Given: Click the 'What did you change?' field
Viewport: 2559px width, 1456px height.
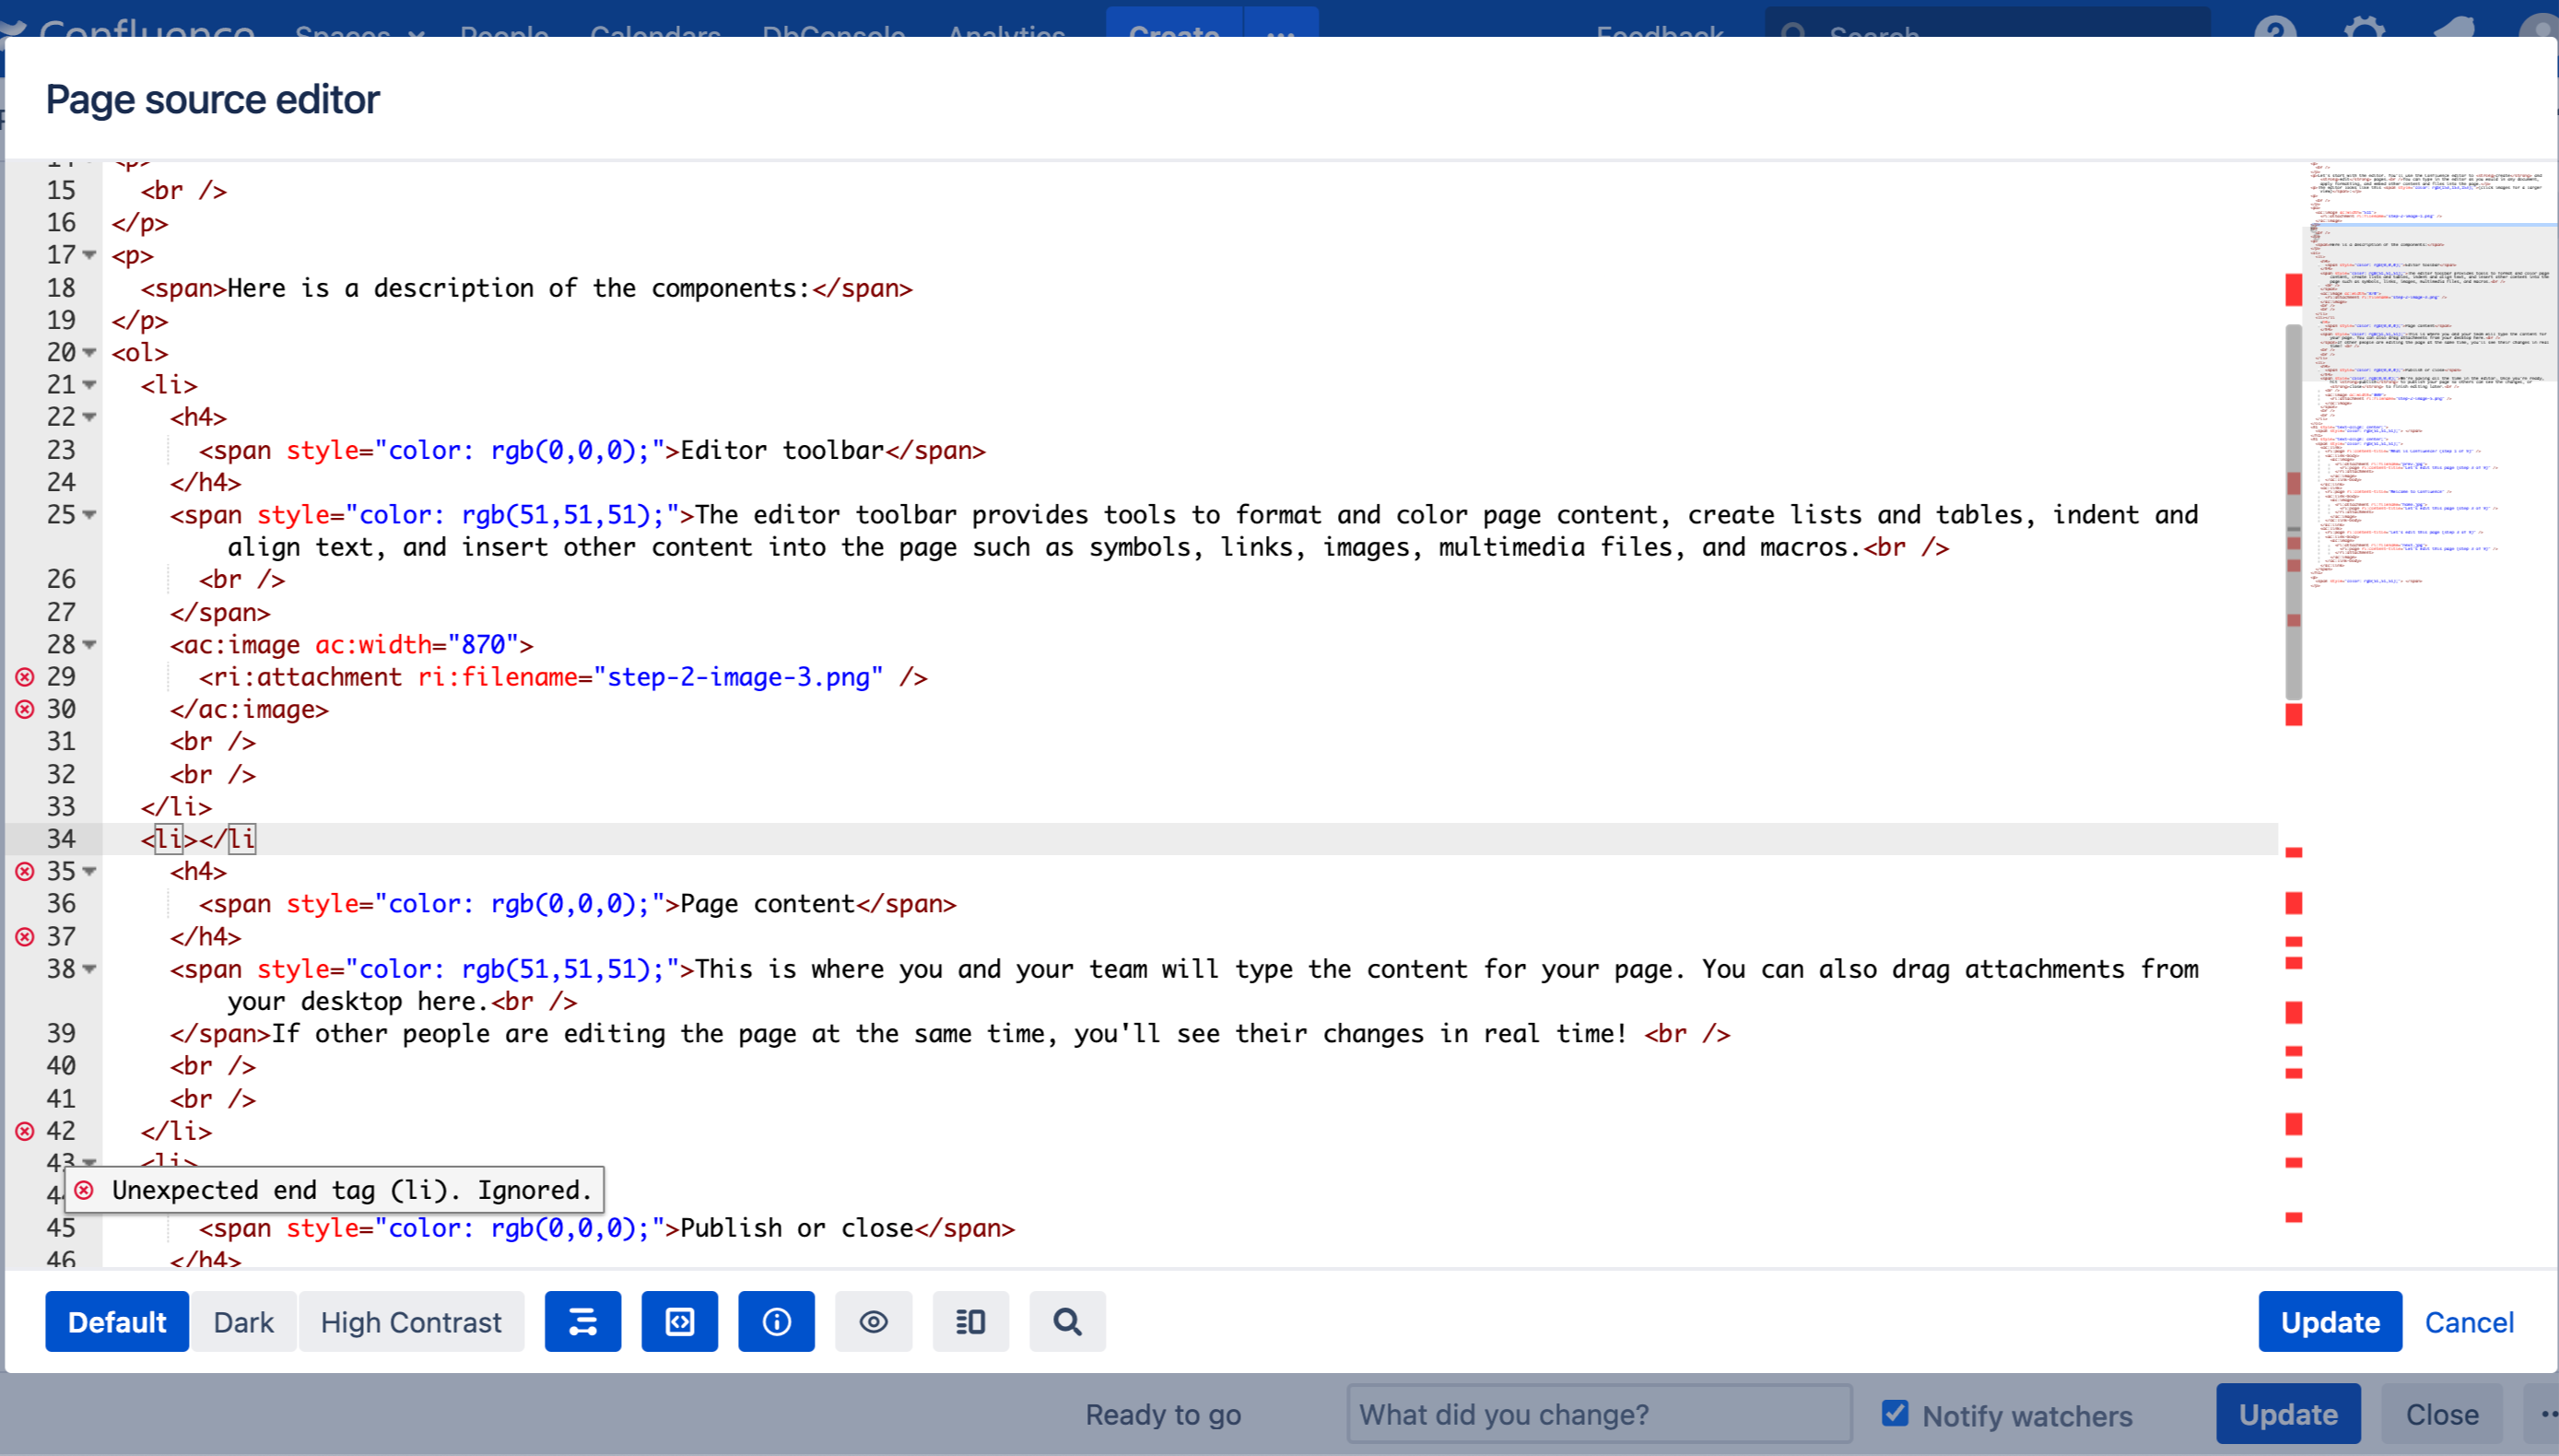Looking at the screenshot, I should pos(1598,1414).
